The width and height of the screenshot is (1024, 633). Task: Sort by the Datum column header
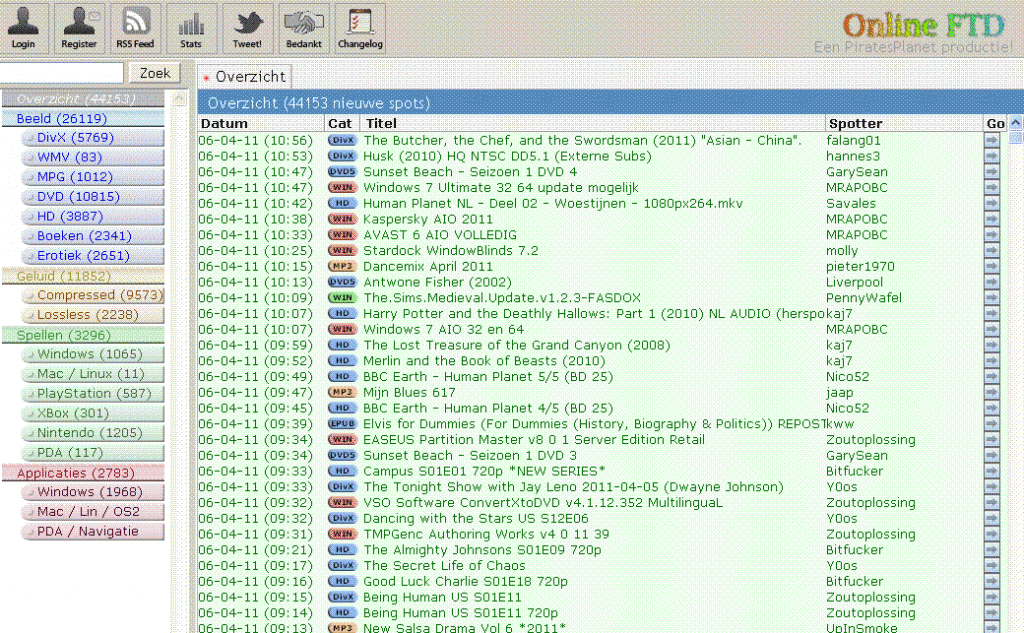coord(261,123)
